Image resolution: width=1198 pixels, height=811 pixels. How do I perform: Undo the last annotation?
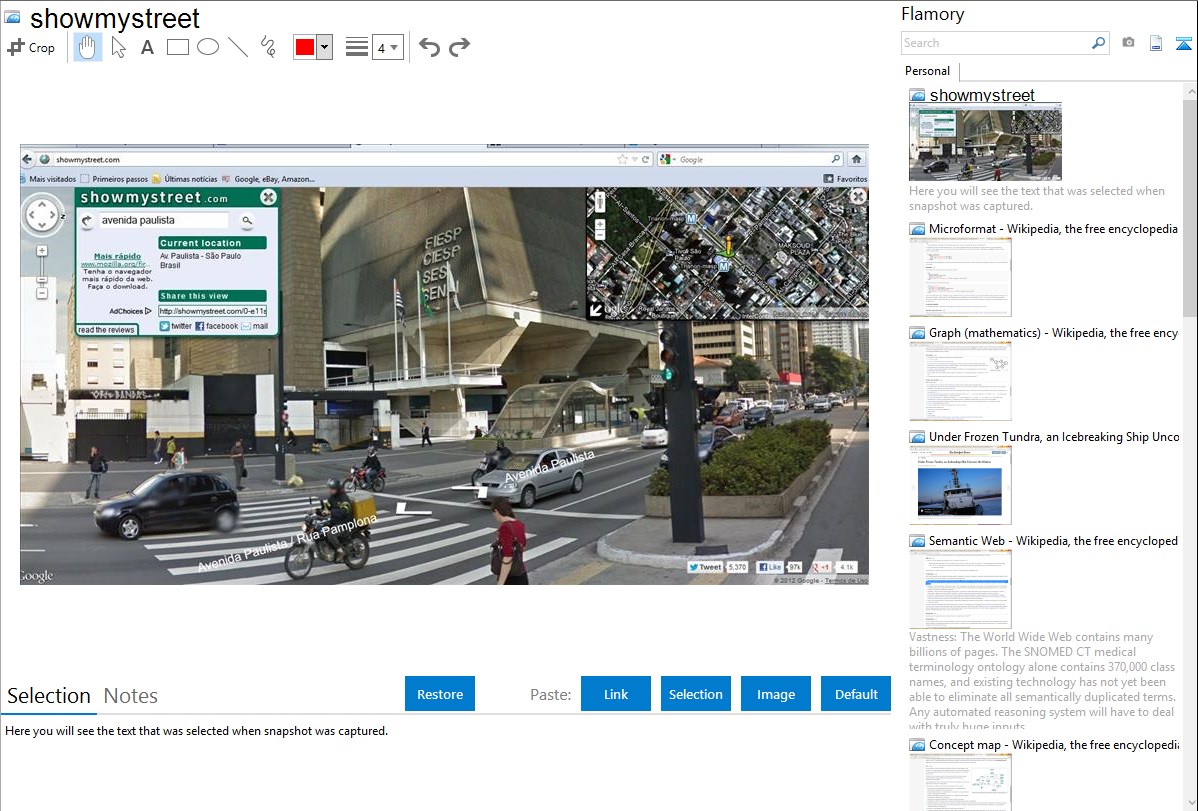click(429, 47)
